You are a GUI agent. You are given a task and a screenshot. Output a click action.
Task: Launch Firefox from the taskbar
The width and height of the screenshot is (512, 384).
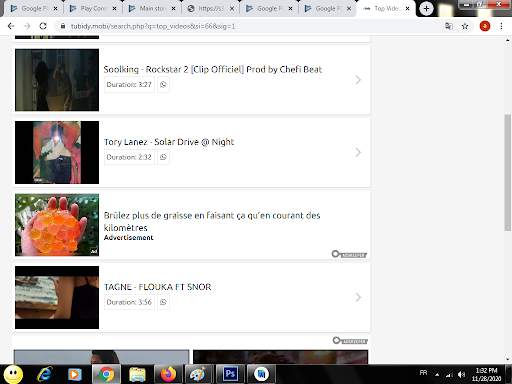168,374
